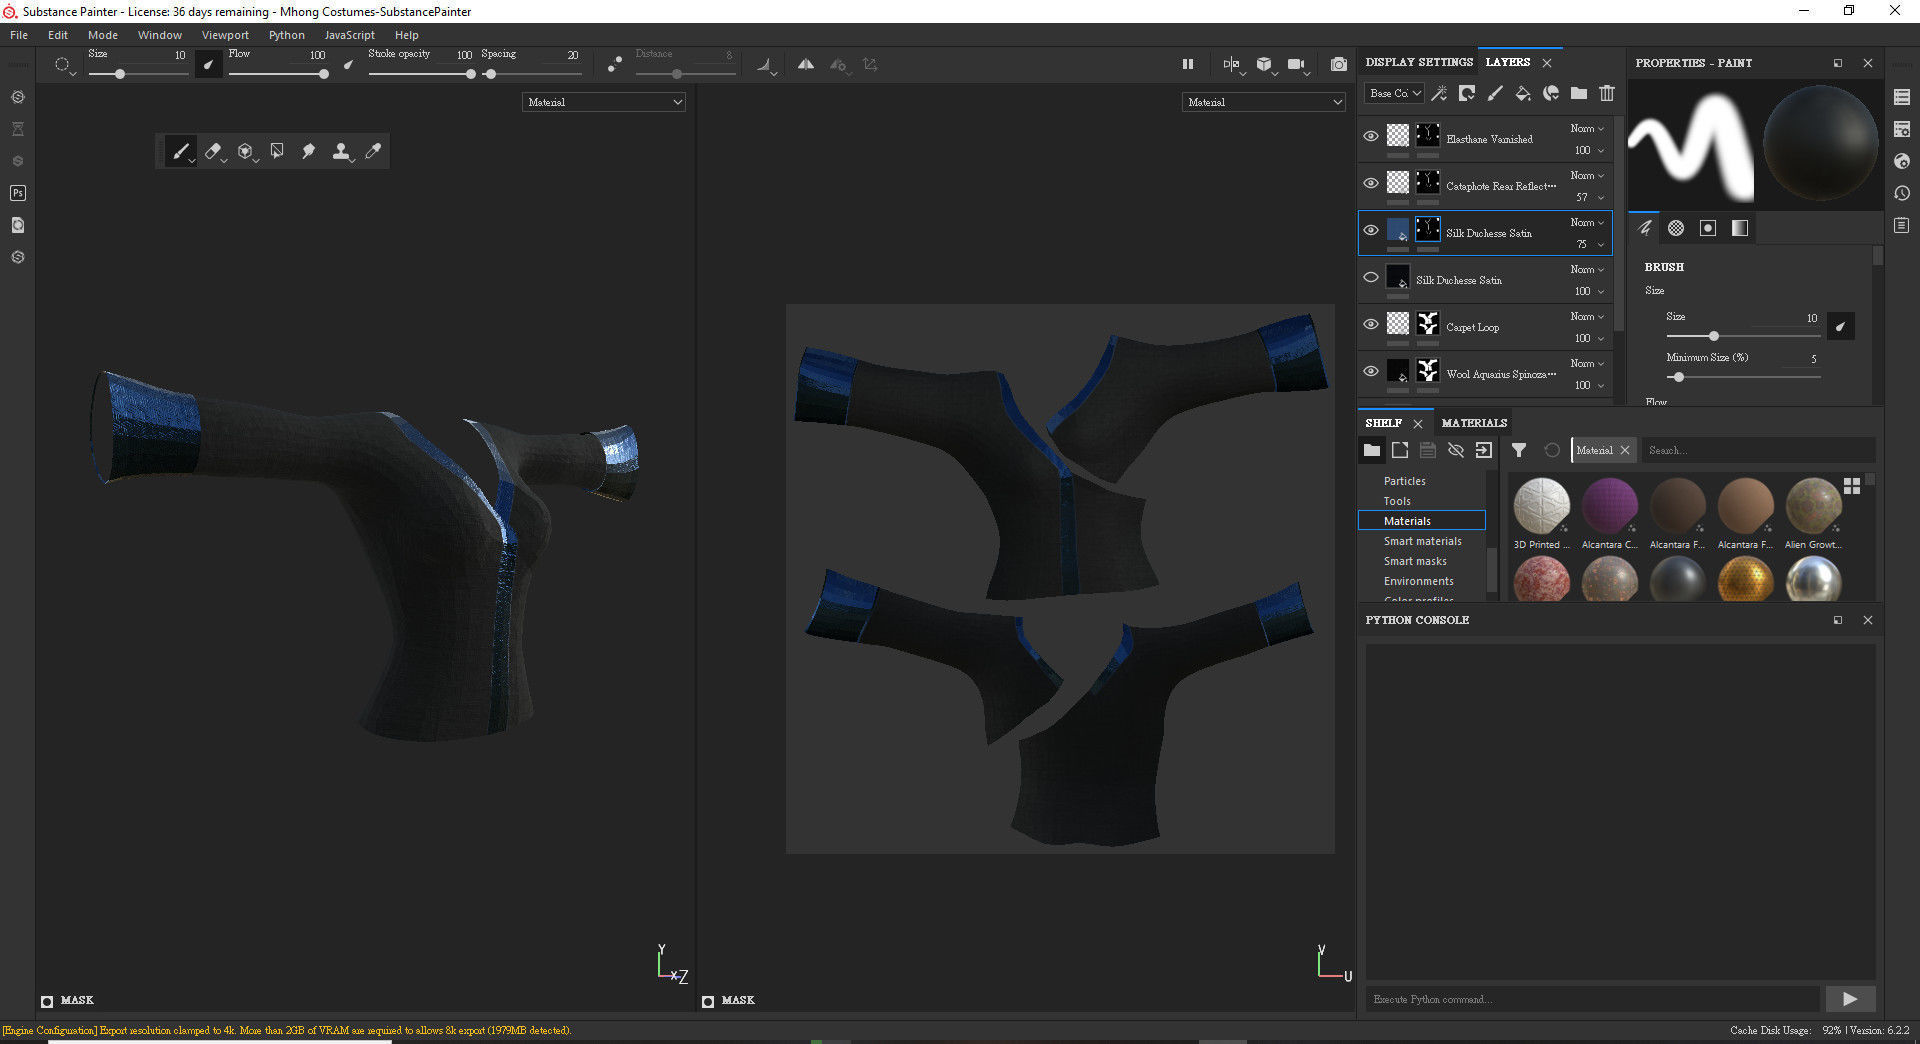Open the Stencil properties section icon
Image resolution: width=1920 pixels, height=1044 pixels.
pos(1708,228)
